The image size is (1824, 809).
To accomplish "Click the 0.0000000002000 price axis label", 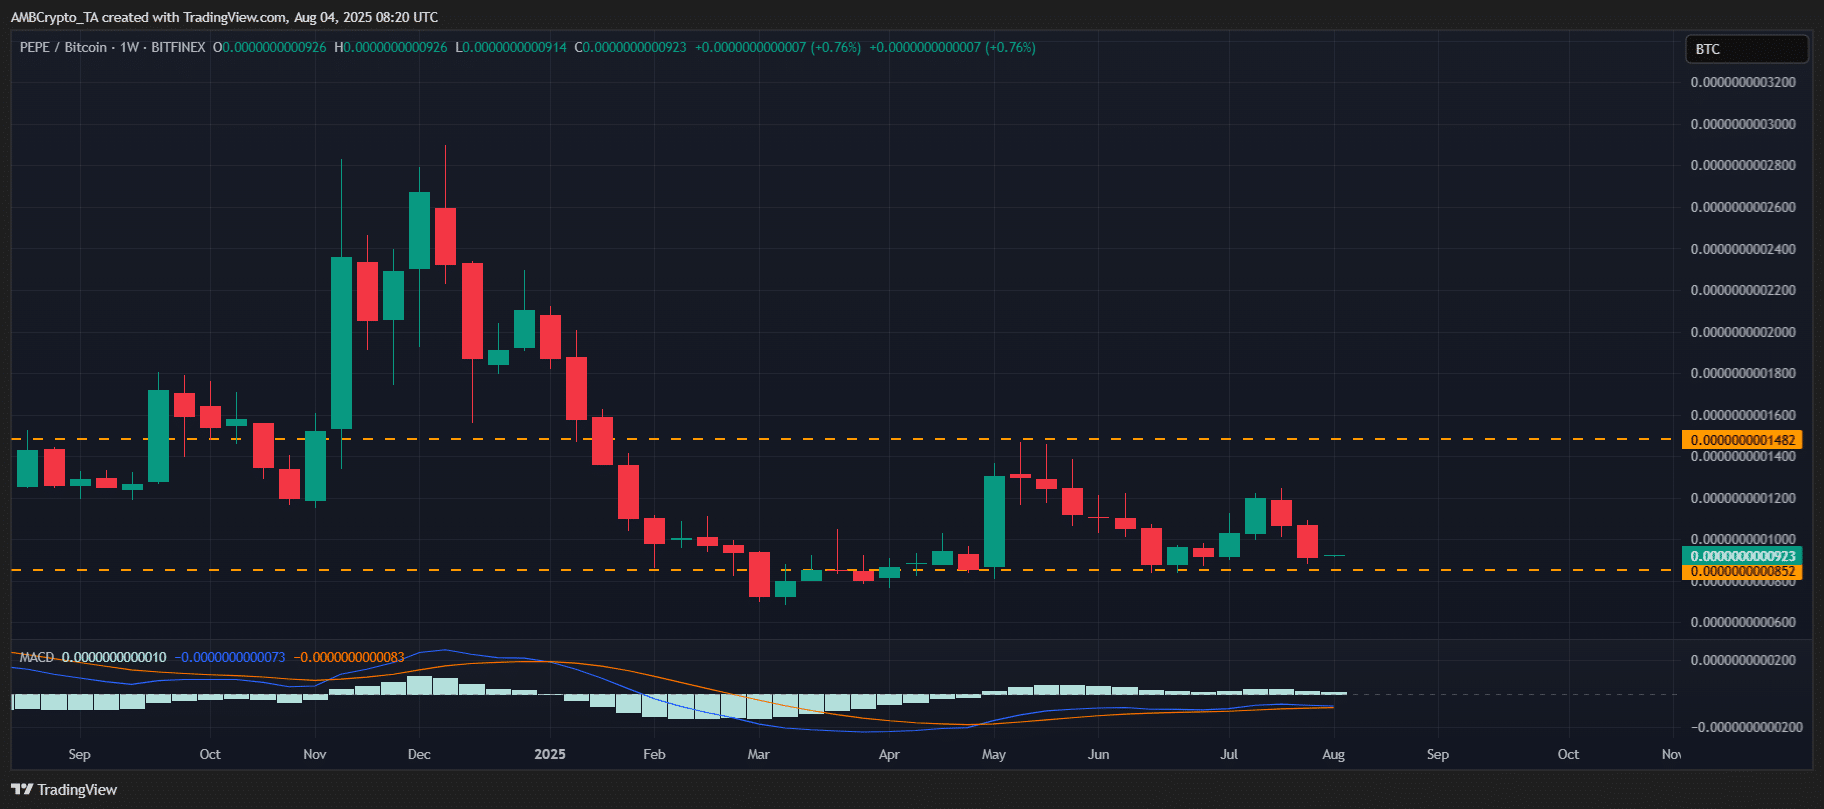I will coord(1743,332).
